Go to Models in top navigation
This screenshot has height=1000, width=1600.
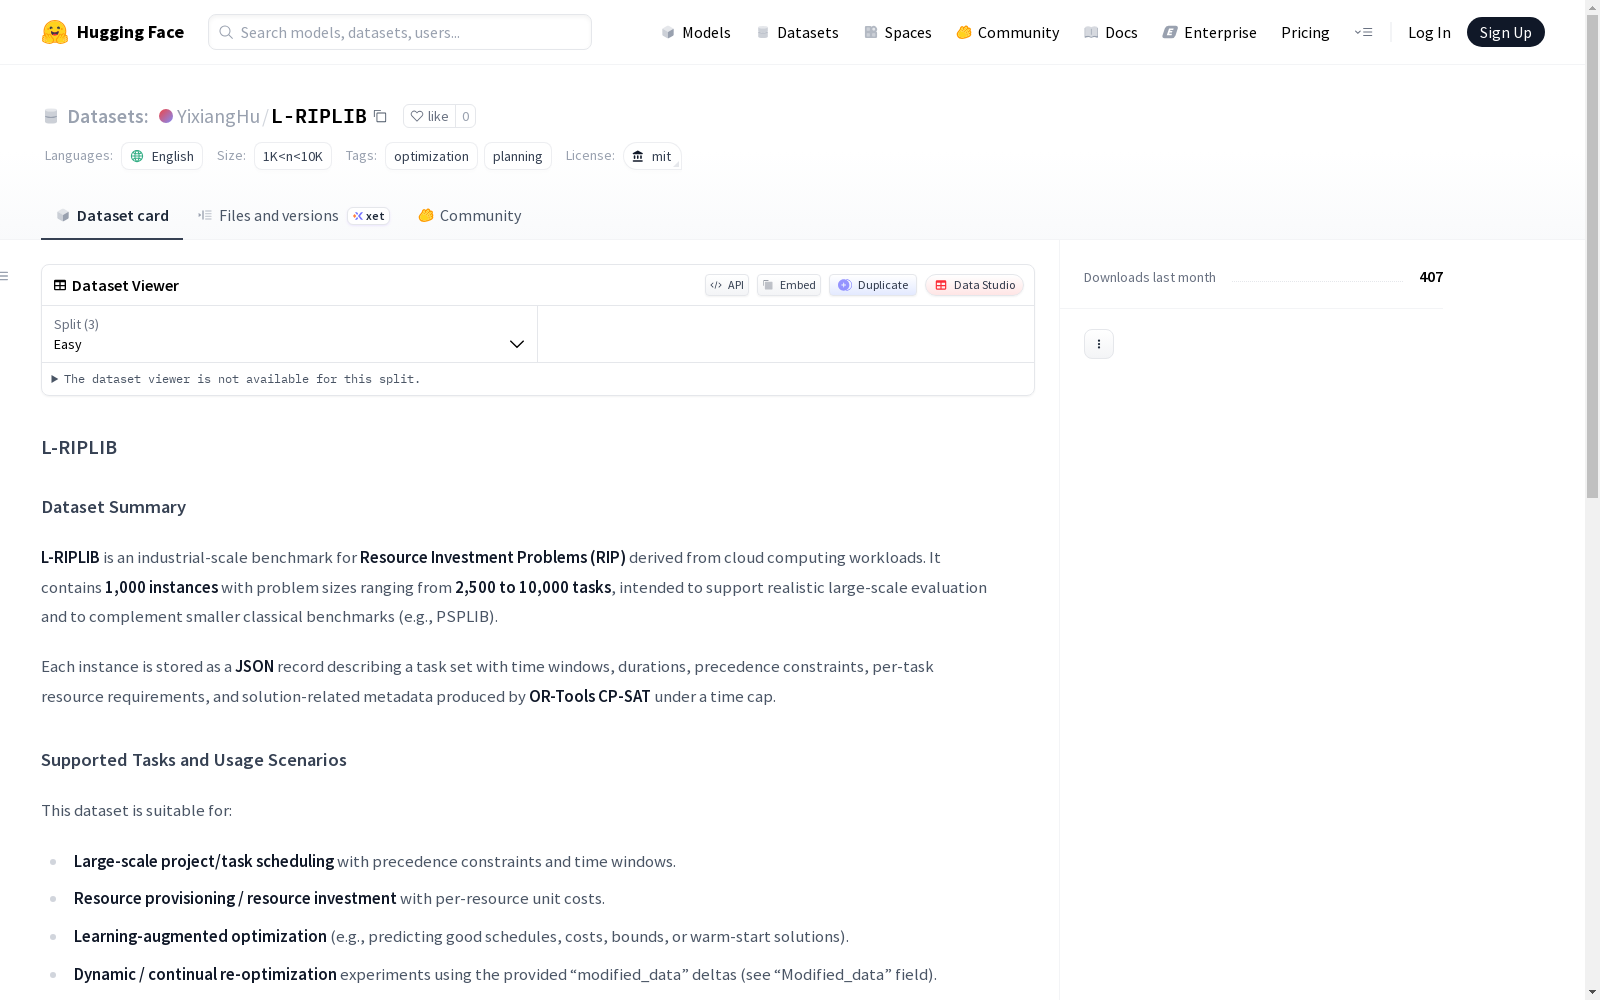tap(696, 32)
